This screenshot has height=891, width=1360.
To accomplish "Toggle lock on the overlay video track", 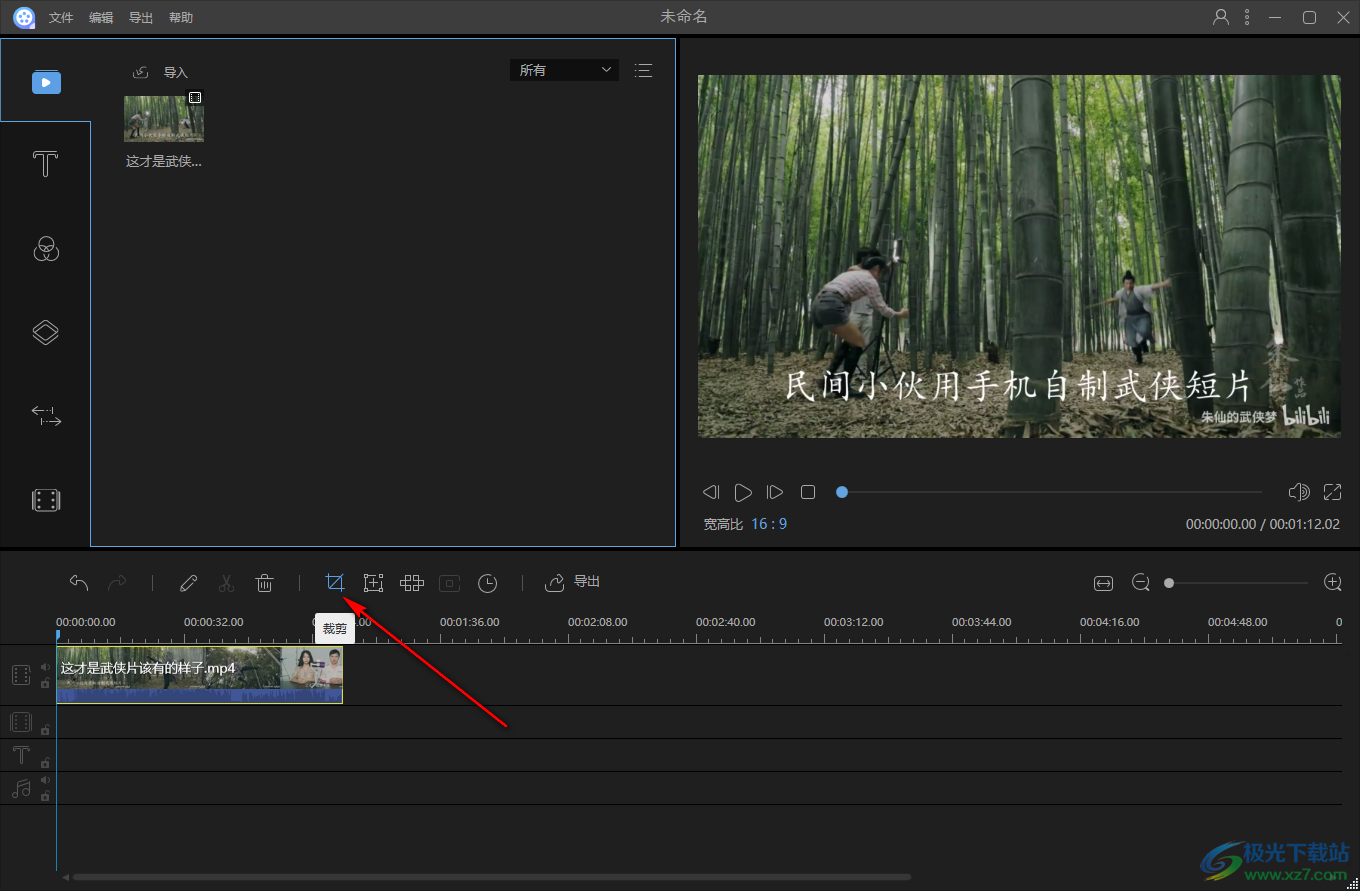I will [45, 730].
